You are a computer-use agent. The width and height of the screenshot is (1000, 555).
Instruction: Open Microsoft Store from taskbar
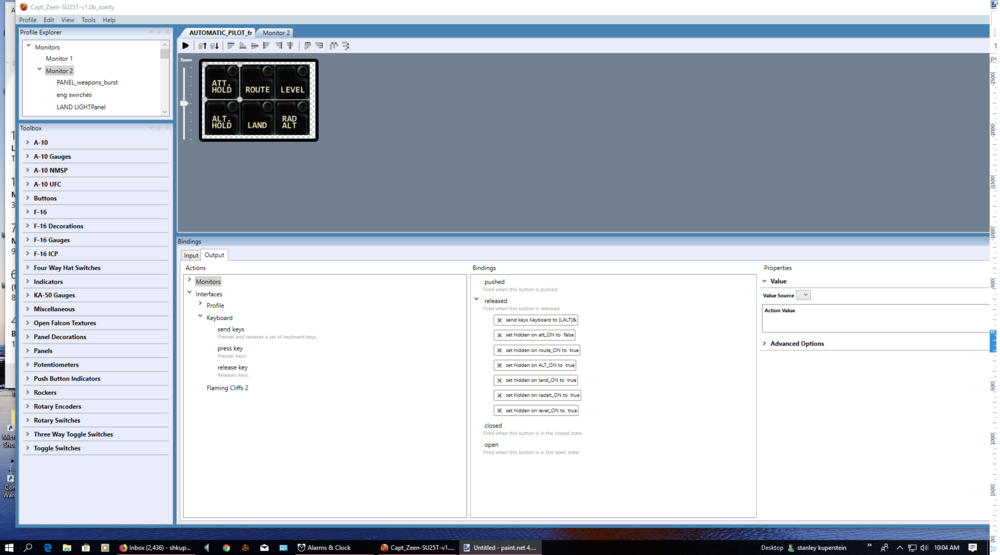tap(85, 547)
